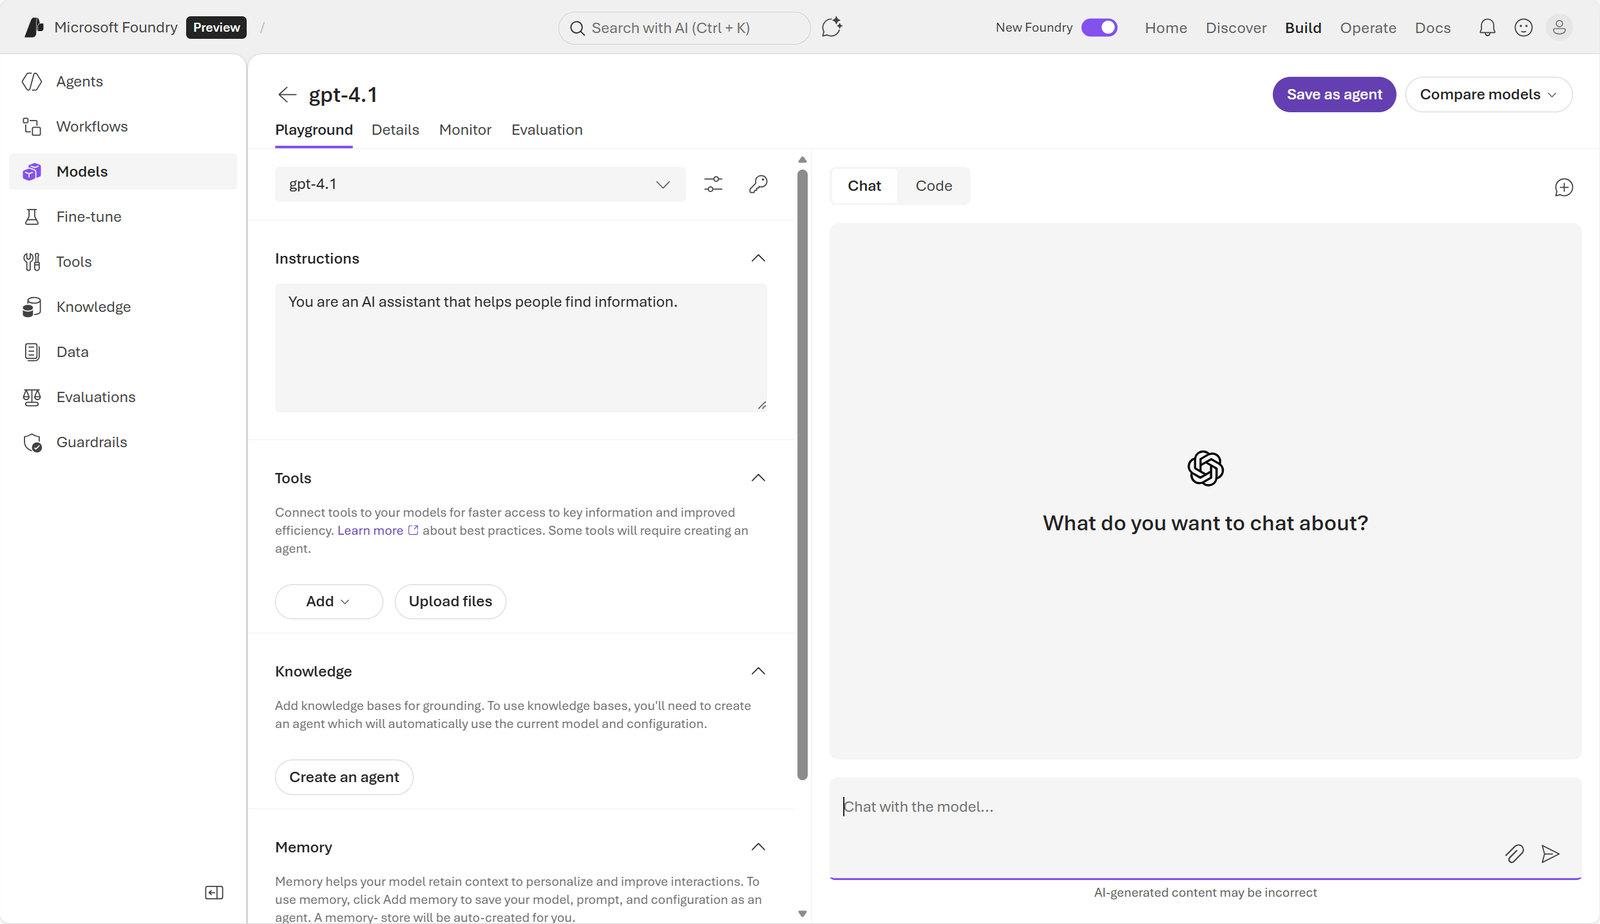Click the Create an agent button
The image size is (1600, 924).
pos(344,777)
